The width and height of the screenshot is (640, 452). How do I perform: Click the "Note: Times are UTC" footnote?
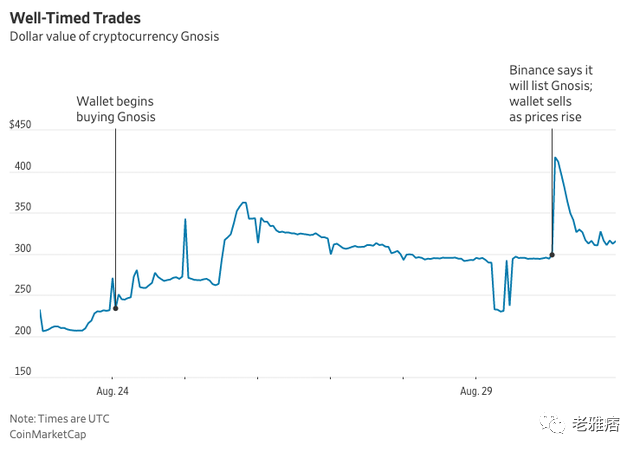(x=60, y=418)
